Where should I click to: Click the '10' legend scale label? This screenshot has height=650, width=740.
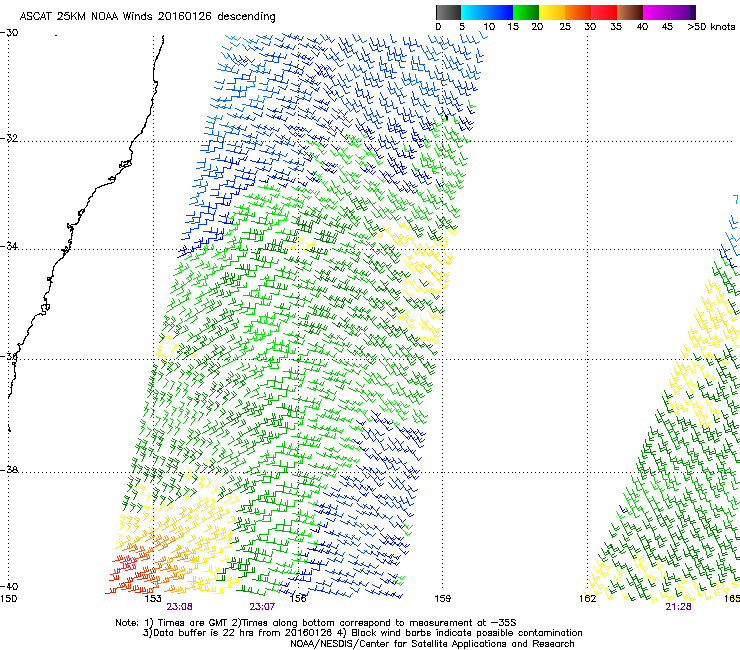489,27
